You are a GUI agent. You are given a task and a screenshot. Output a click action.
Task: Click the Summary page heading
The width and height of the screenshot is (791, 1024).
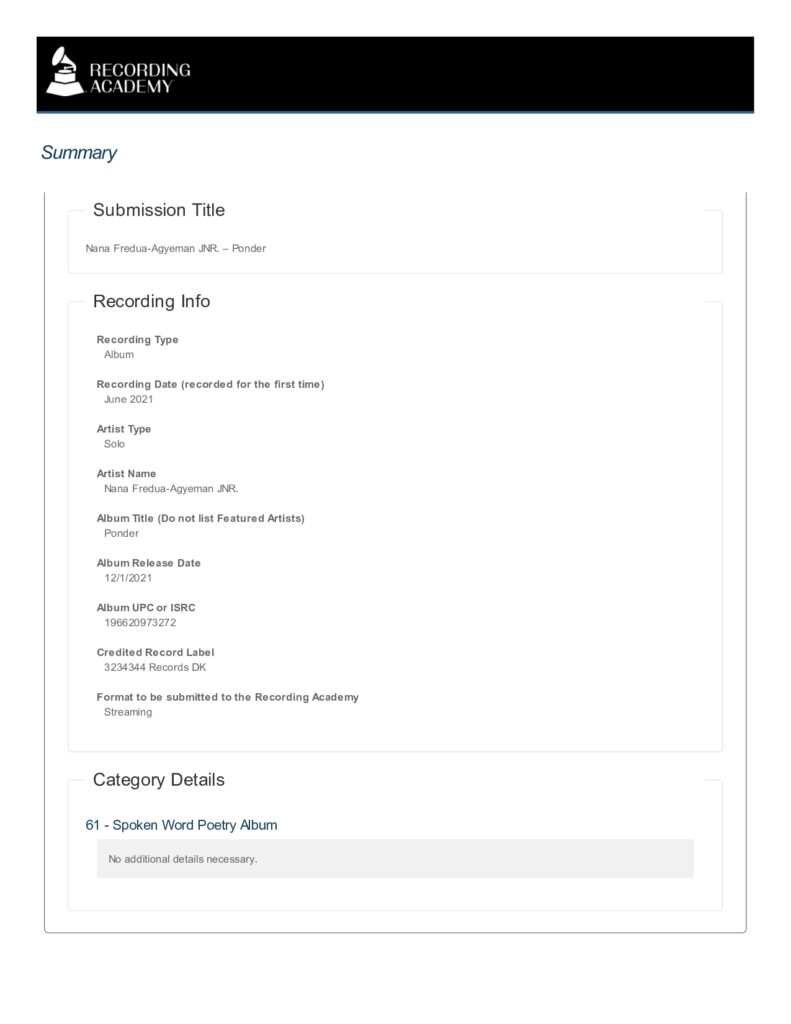[x=78, y=152]
